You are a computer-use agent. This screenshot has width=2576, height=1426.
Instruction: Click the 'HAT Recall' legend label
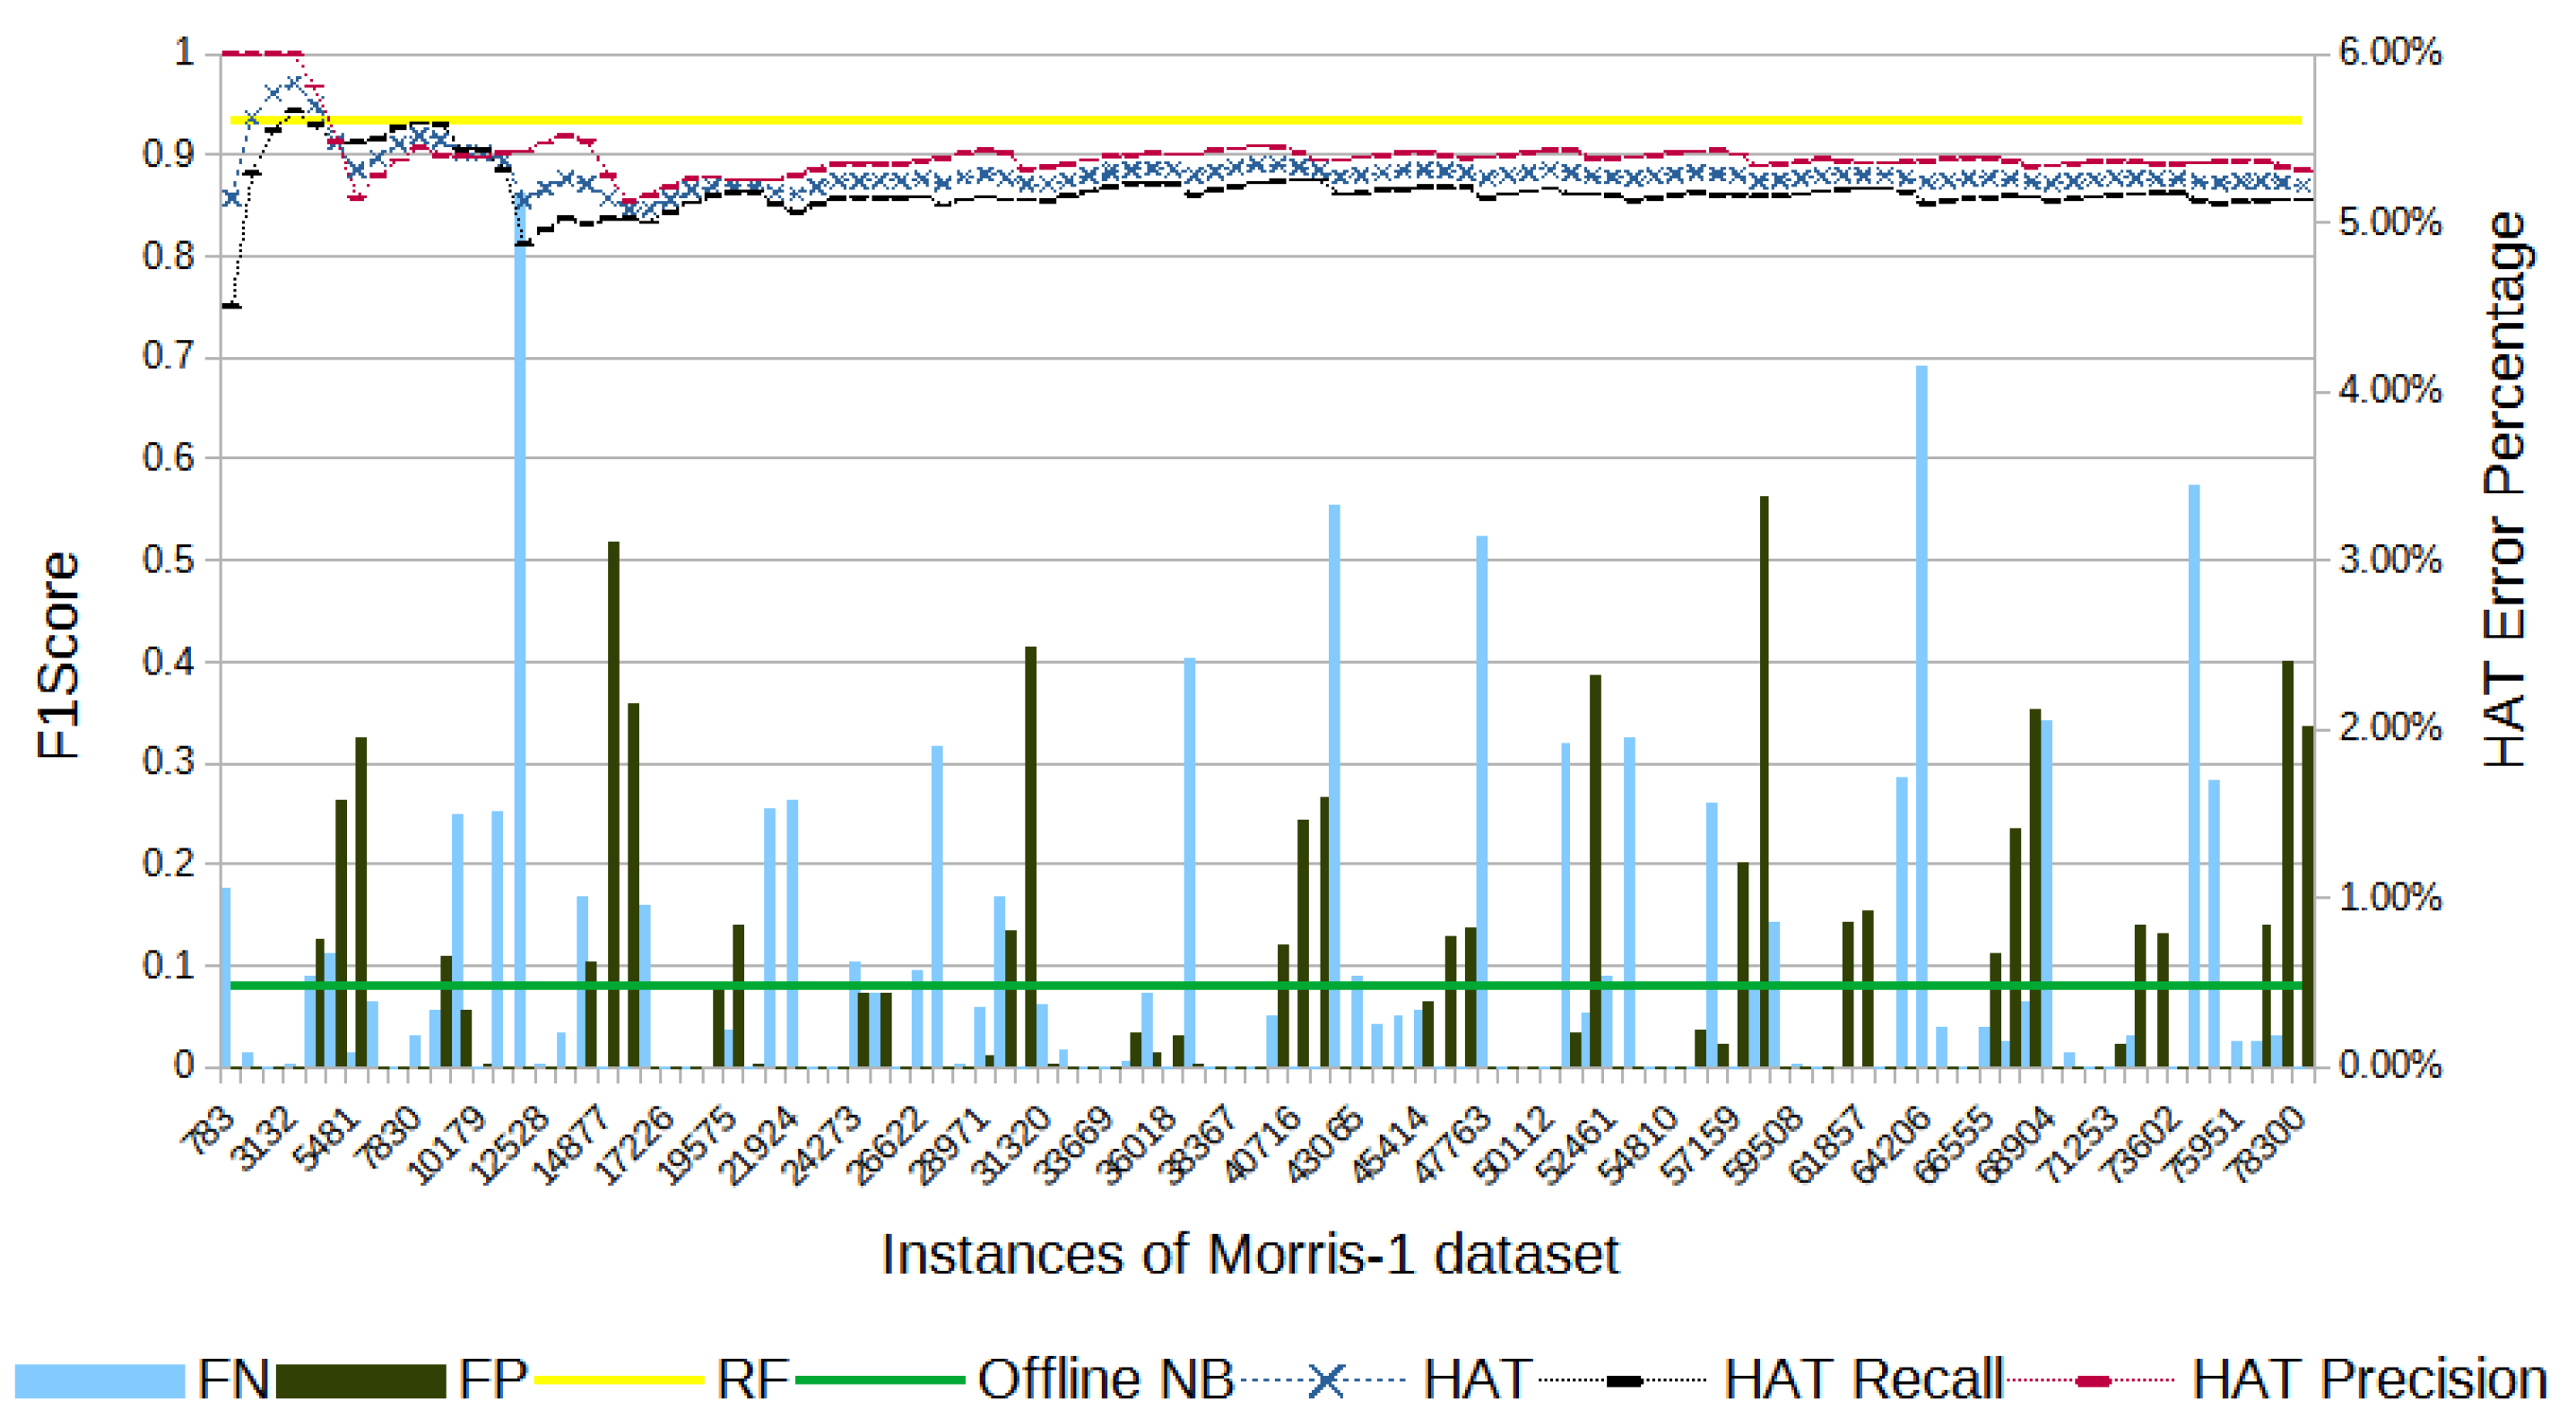point(1864,1379)
